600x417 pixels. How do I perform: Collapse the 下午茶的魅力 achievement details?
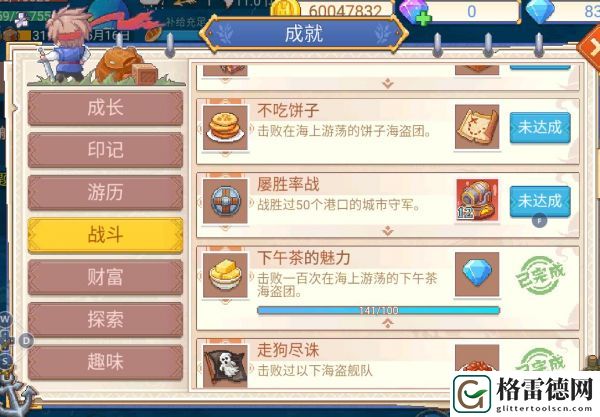point(388,324)
